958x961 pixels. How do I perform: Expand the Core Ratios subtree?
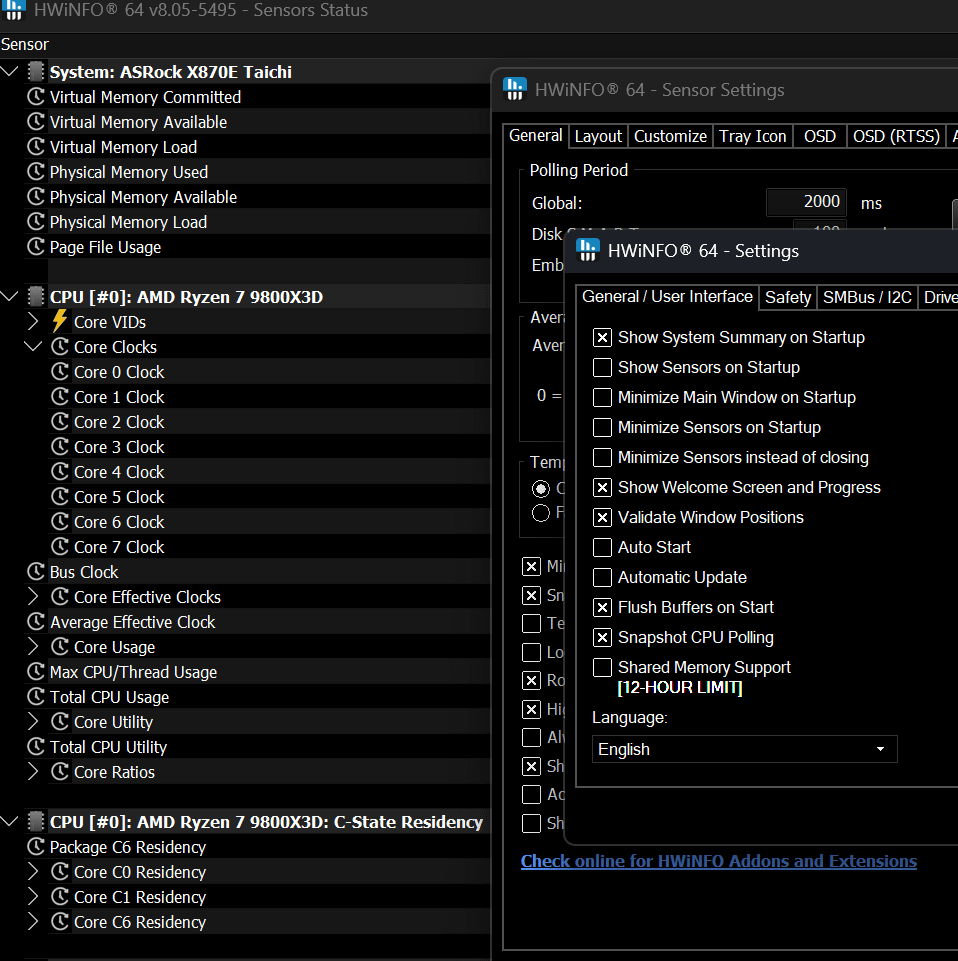pos(33,772)
